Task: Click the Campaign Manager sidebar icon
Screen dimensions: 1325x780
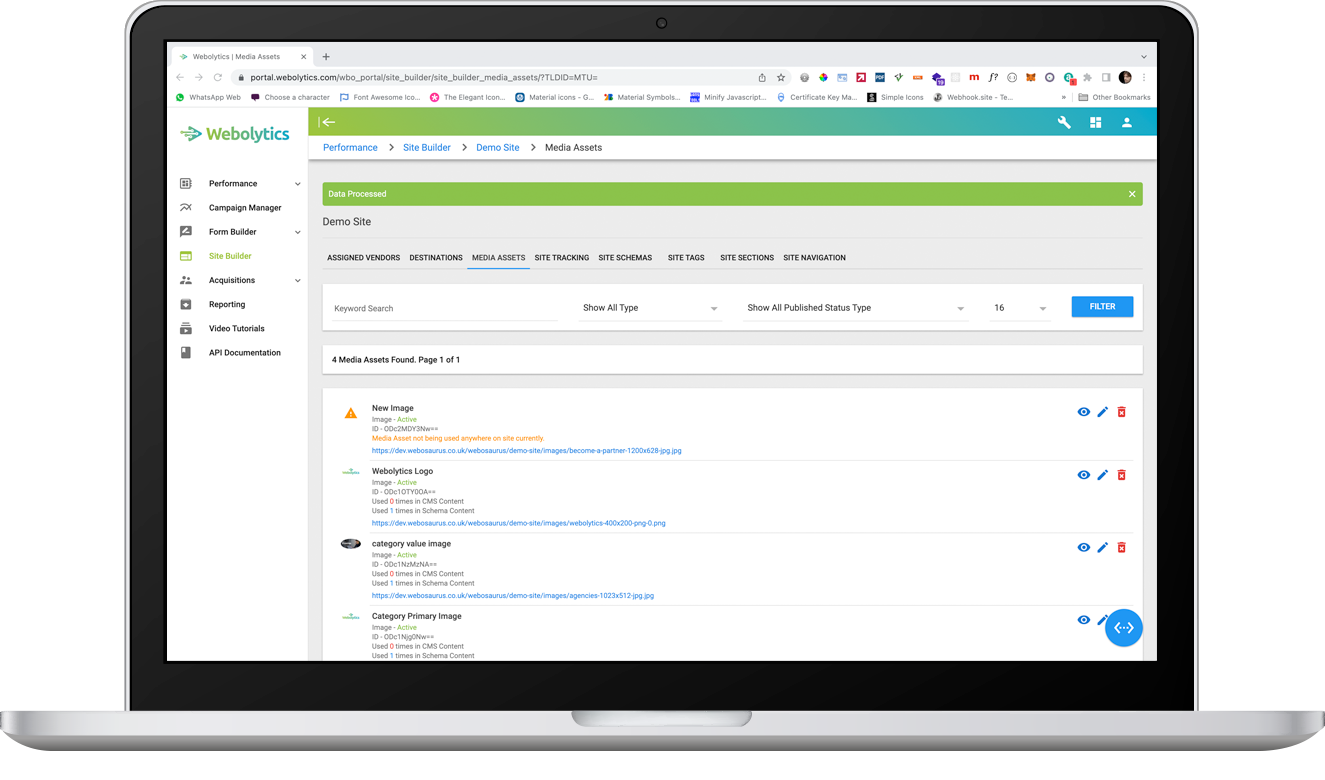Action: click(185, 208)
